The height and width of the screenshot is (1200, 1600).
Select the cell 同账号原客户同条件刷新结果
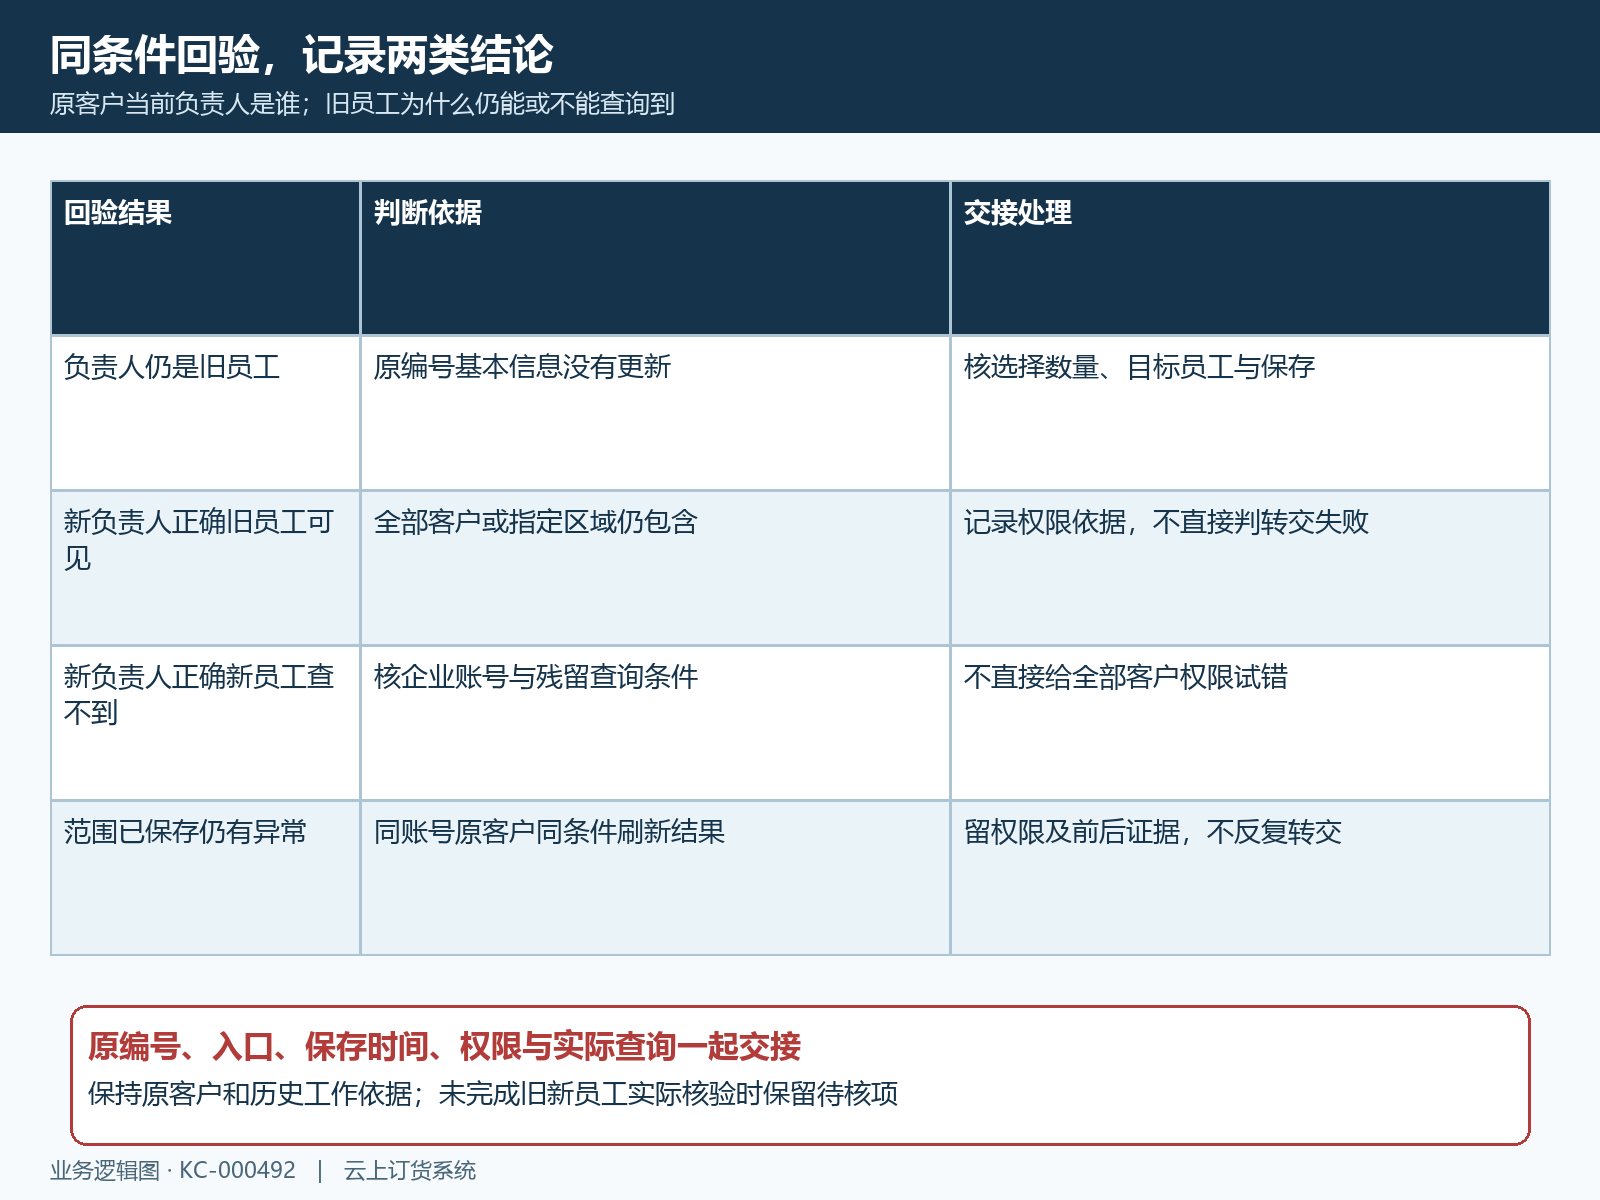(x=655, y=878)
